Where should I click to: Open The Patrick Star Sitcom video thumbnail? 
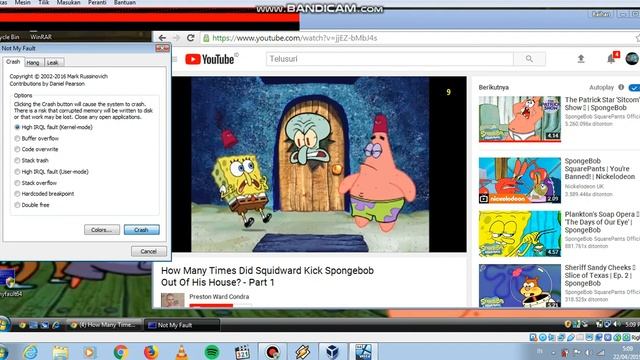520,119
